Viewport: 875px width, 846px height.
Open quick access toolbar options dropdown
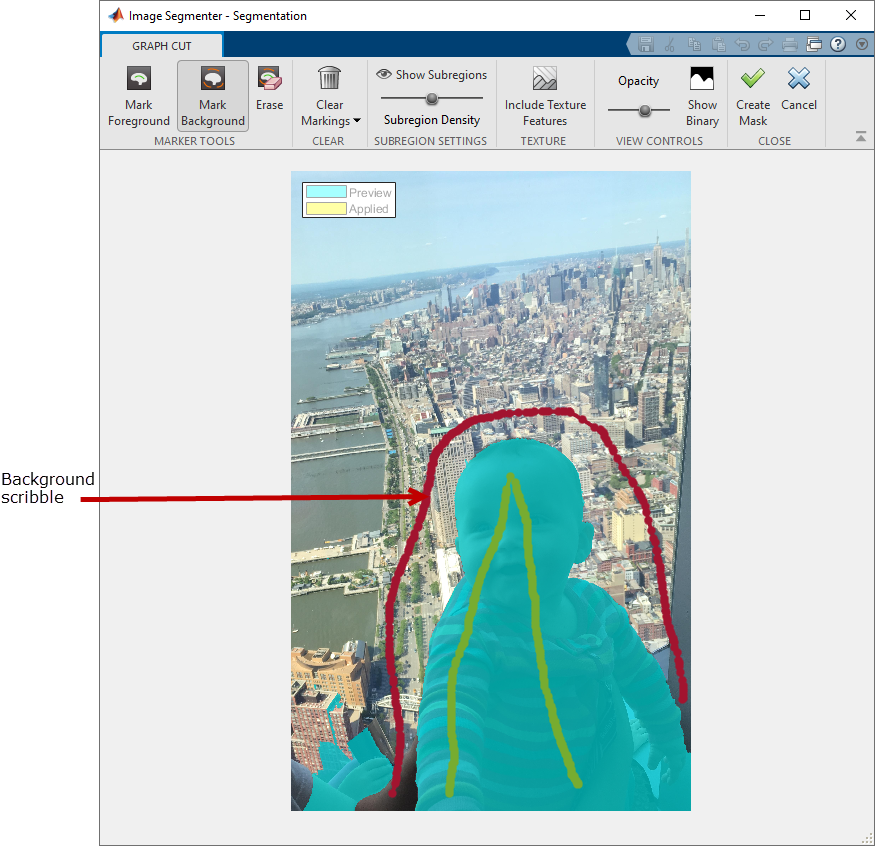click(862, 45)
